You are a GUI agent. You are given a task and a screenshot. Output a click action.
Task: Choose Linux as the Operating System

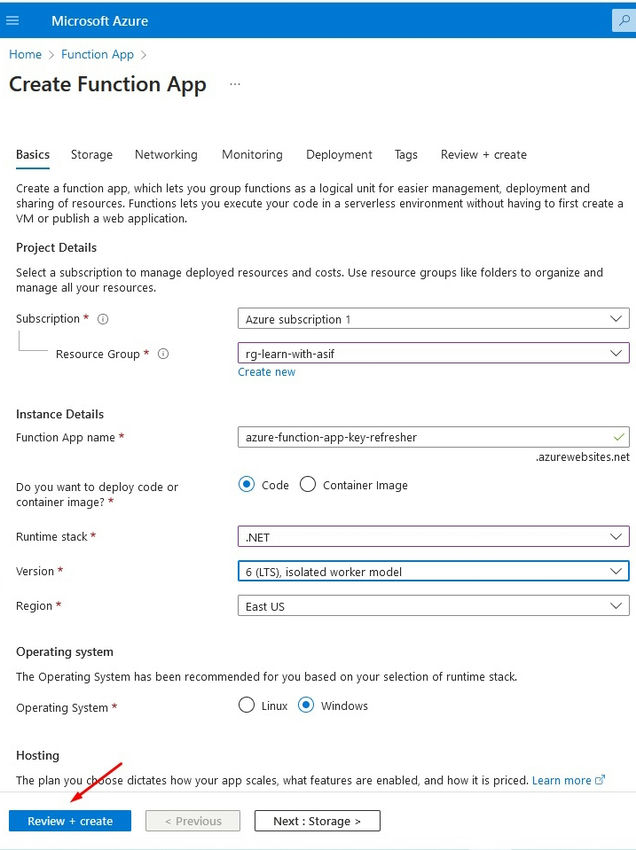click(x=245, y=705)
